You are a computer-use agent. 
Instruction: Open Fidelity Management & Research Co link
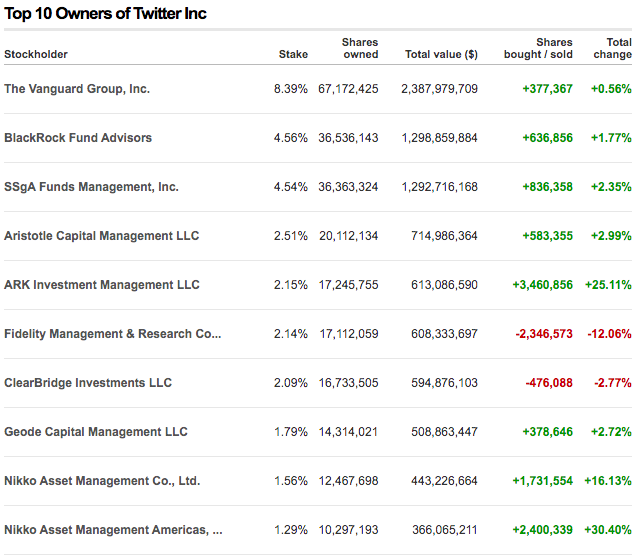pos(112,334)
